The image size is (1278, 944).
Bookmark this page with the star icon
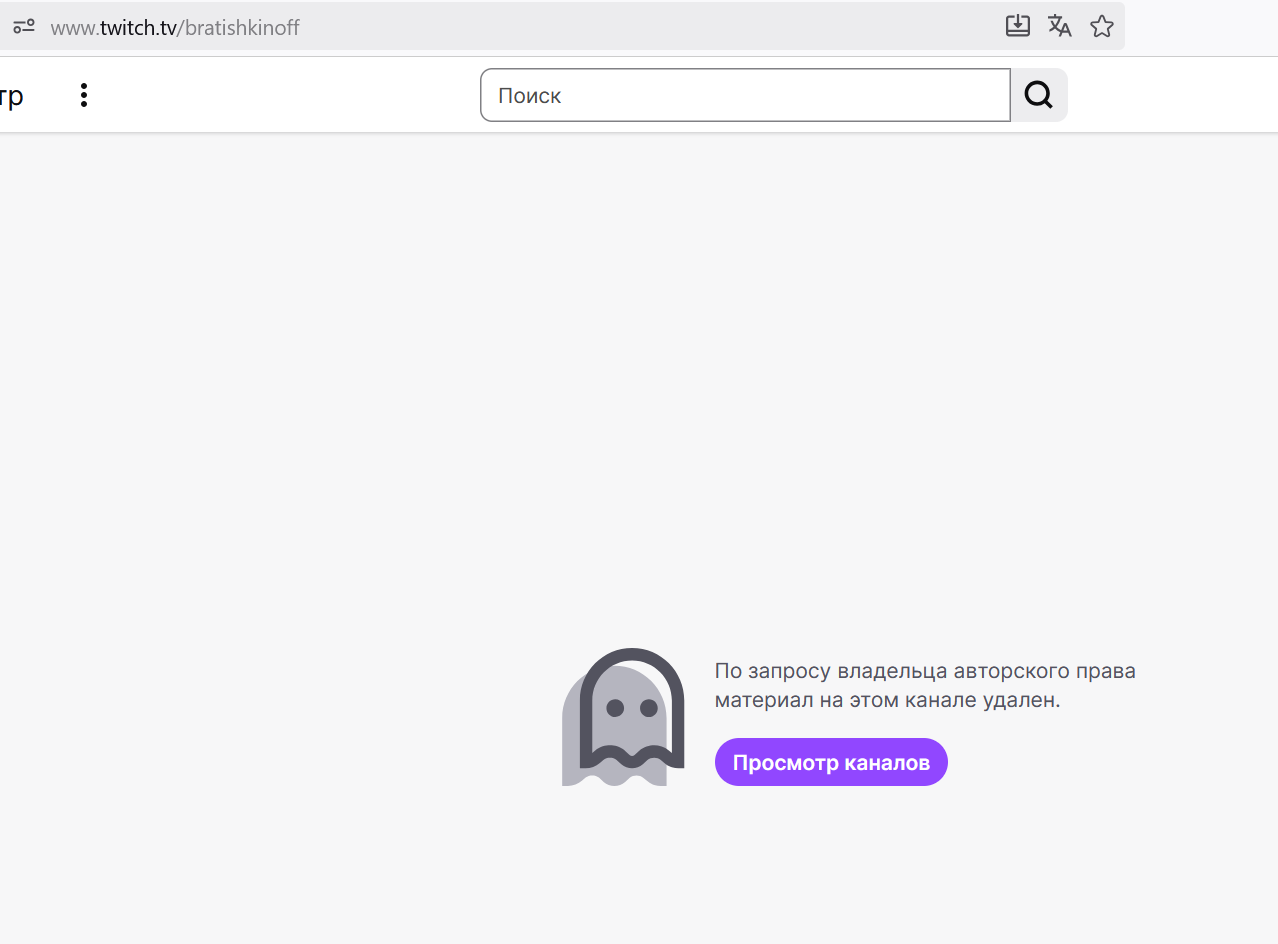coord(1102,26)
